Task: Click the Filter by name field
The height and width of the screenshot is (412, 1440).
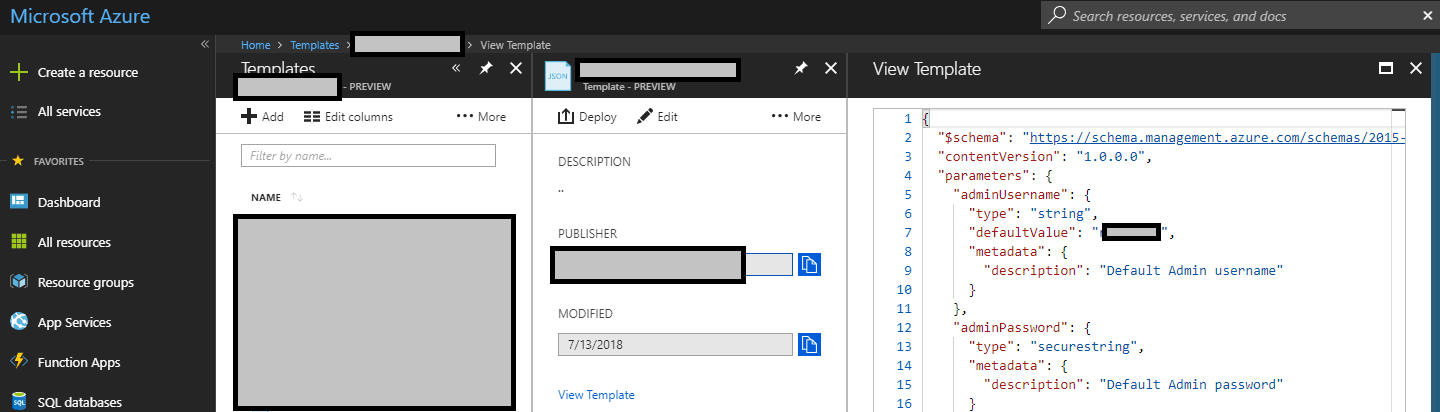Action: [x=368, y=156]
